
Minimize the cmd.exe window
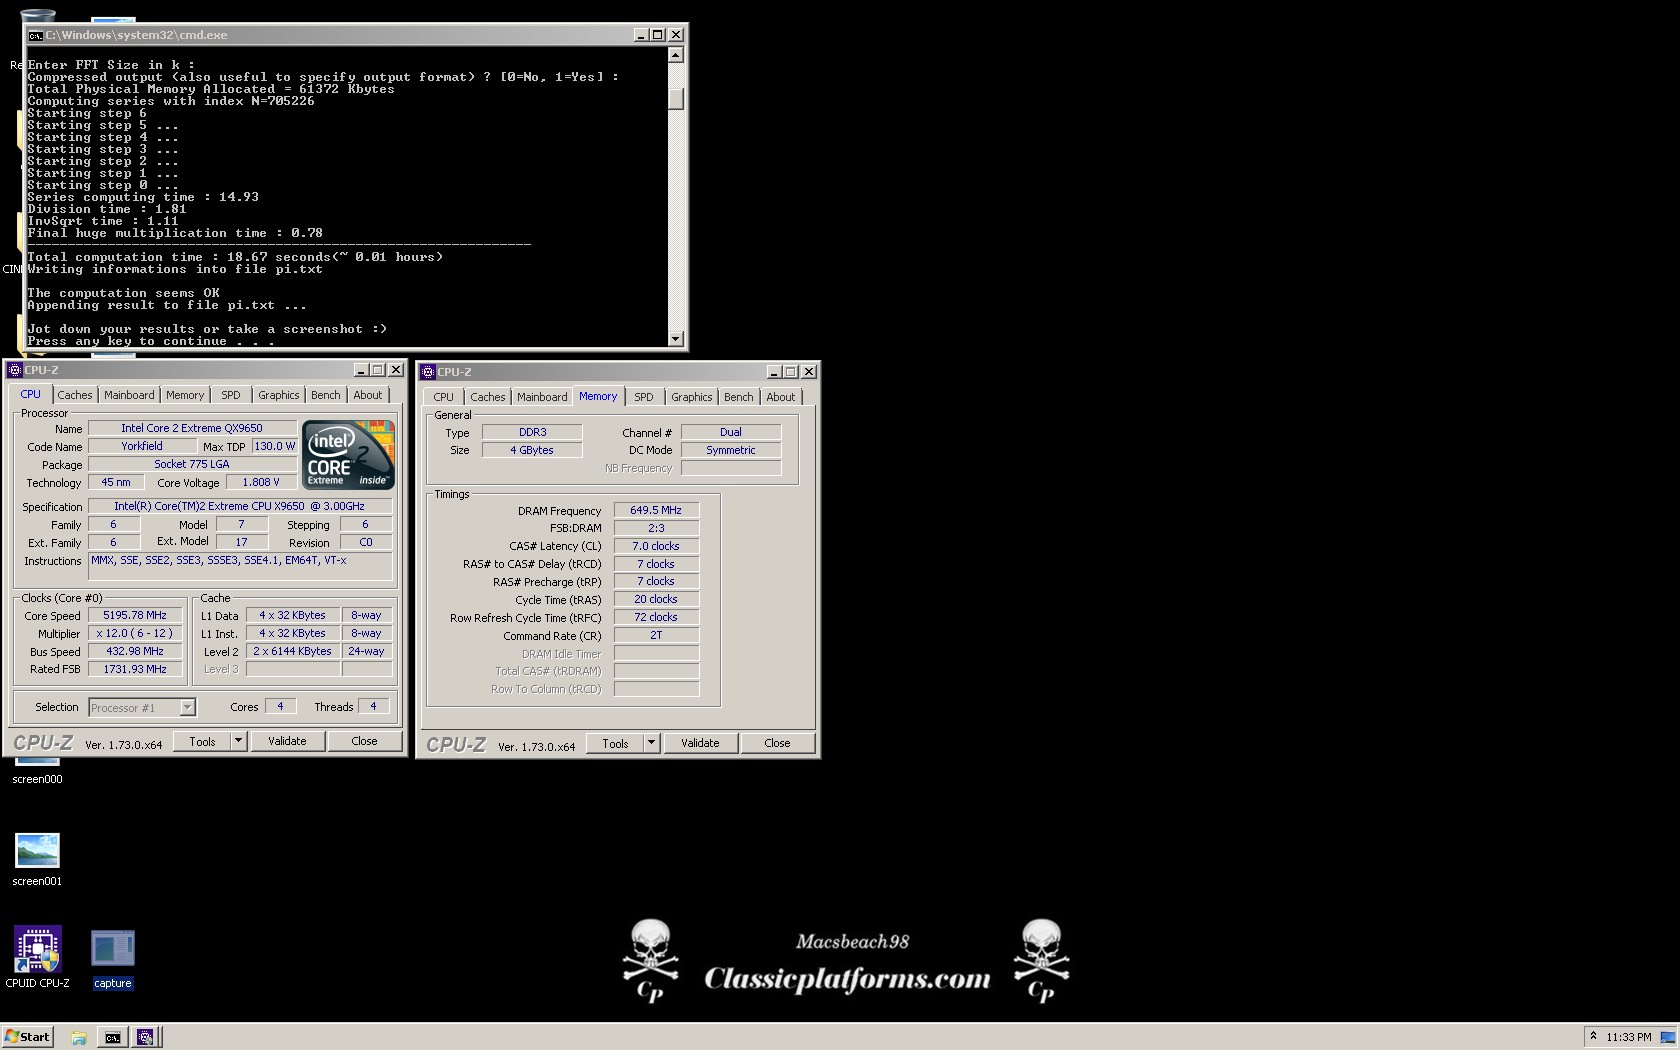641,35
